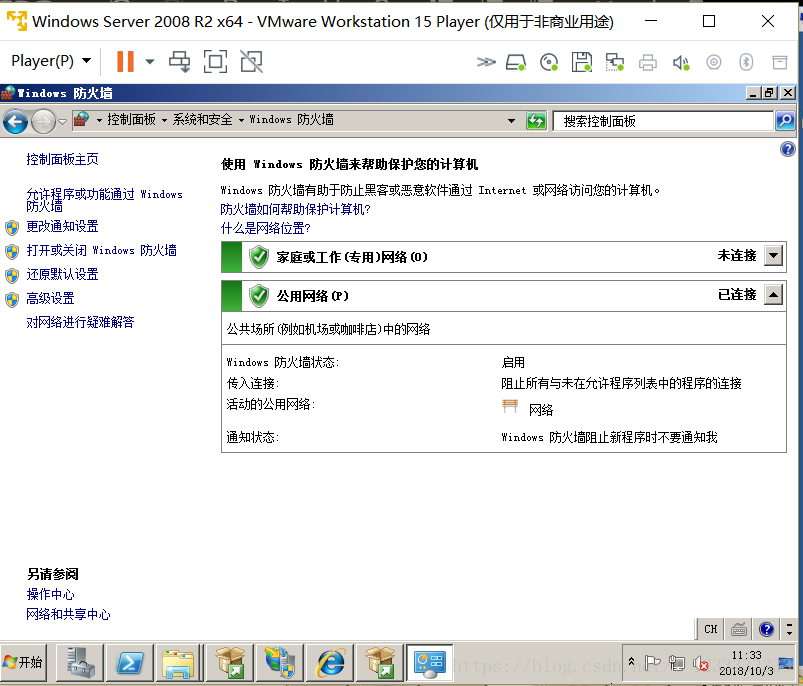The width and height of the screenshot is (803, 686).
Task: Send Ctrl+Alt+Del to the virtual machine
Action: [180, 62]
